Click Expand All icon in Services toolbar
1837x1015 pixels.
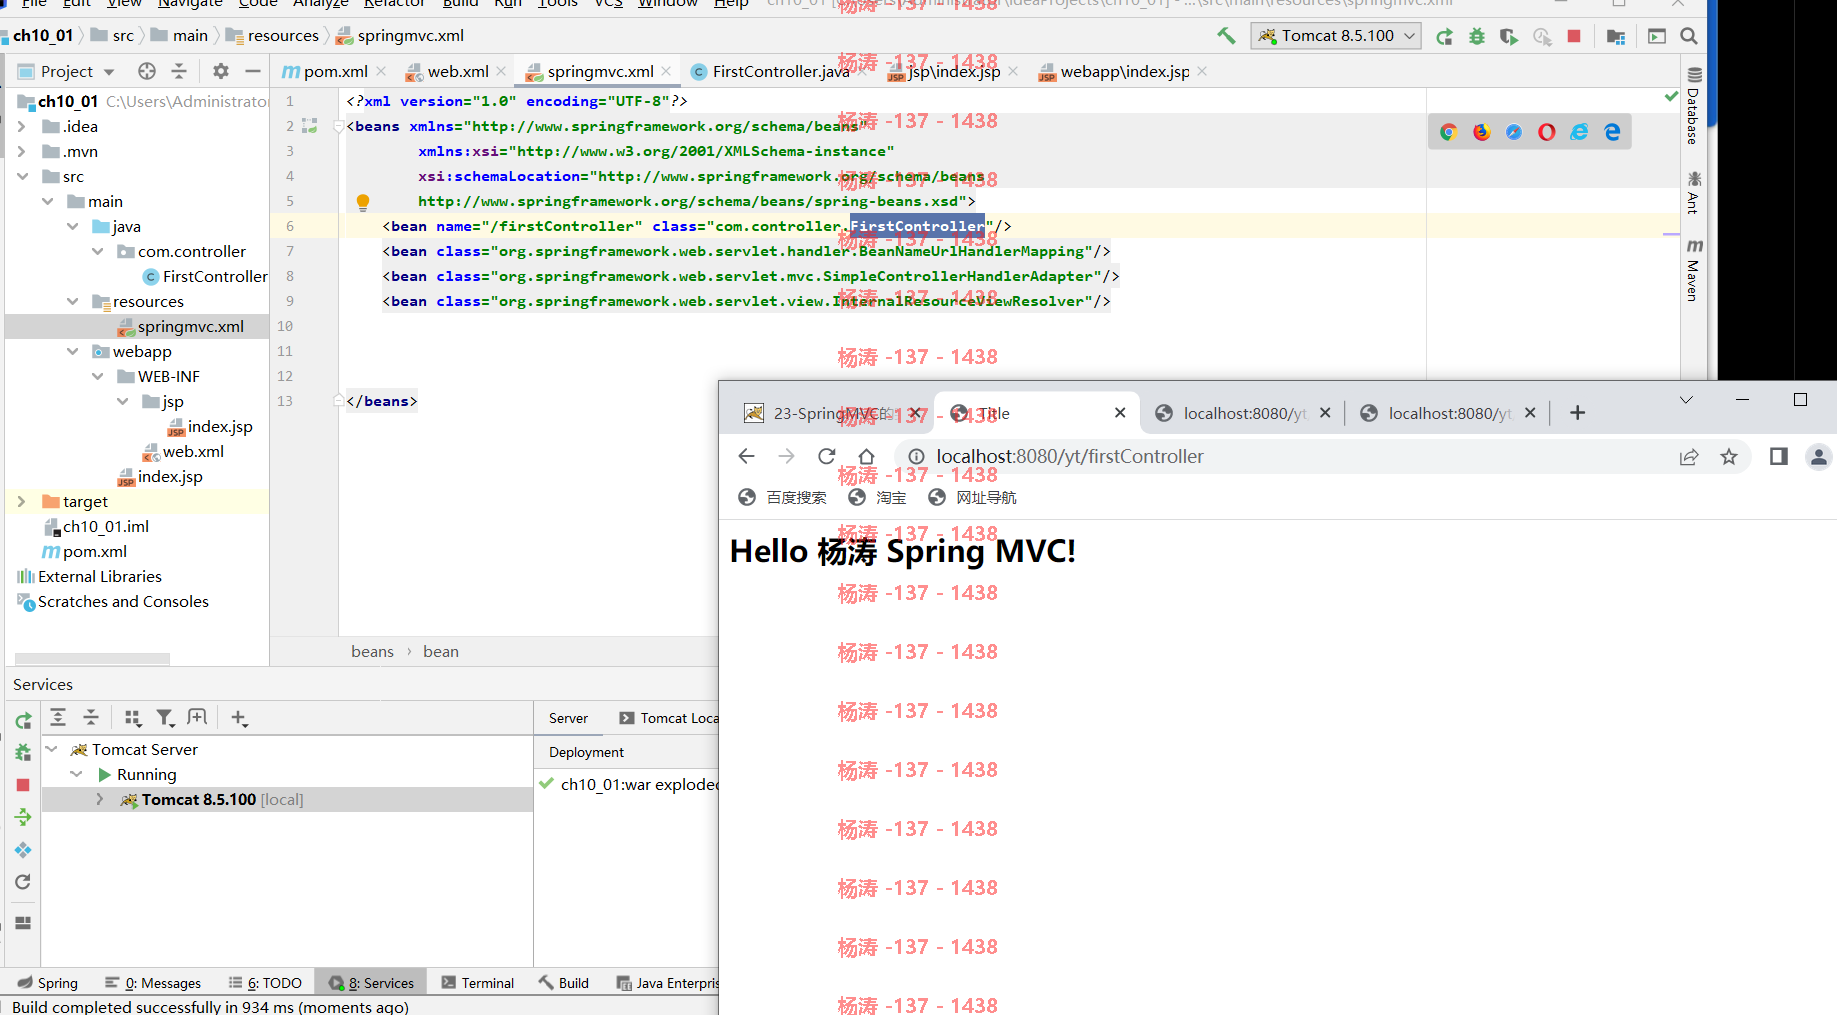(x=58, y=717)
